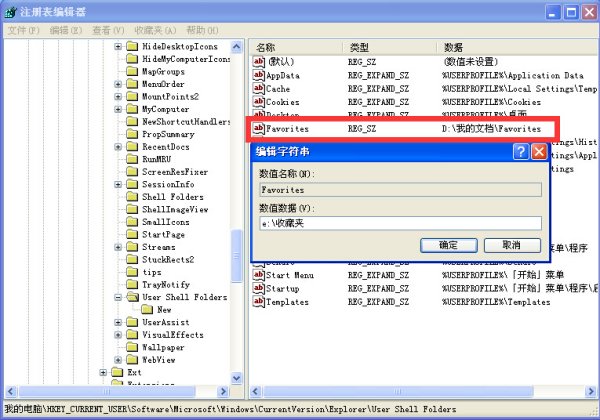Click the tree pane vertical scrollbar thumb

pos(237,256)
